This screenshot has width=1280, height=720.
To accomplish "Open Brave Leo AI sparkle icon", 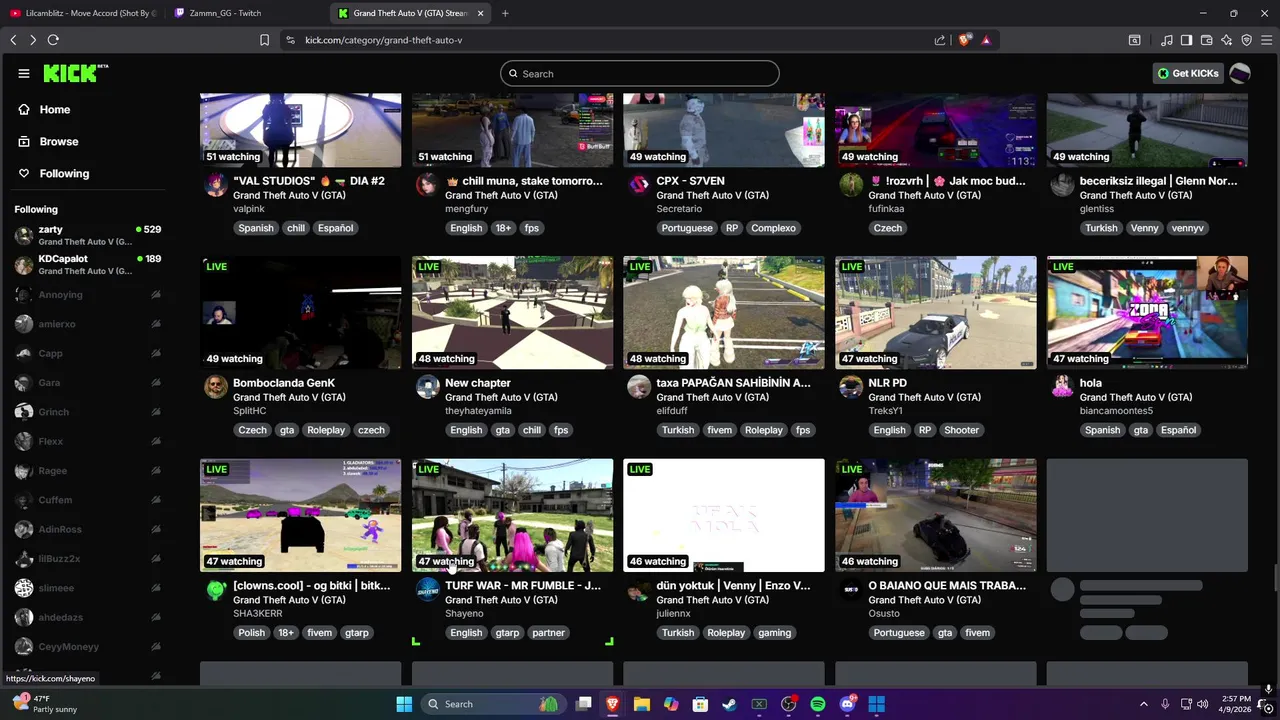I will coord(1226,40).
